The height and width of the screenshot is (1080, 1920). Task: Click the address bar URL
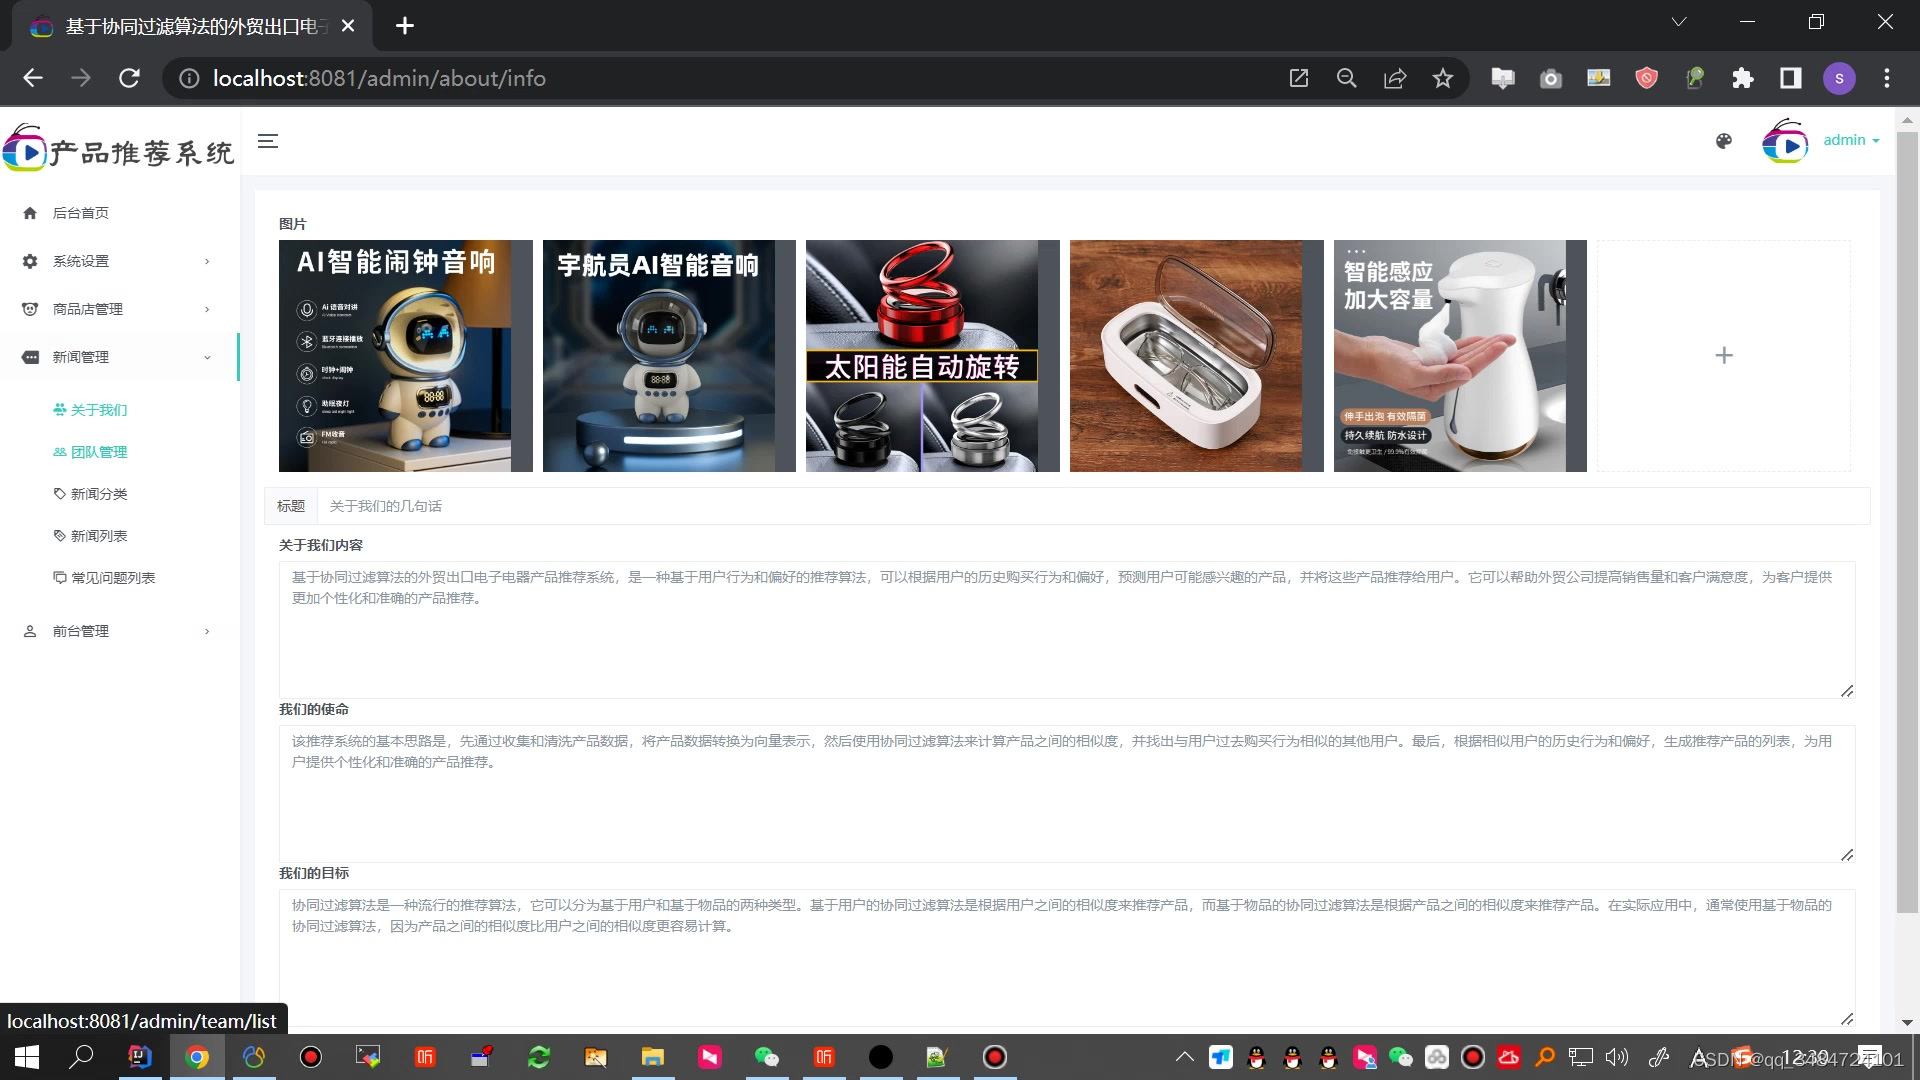pyautogui.click(x=379, y=78)
